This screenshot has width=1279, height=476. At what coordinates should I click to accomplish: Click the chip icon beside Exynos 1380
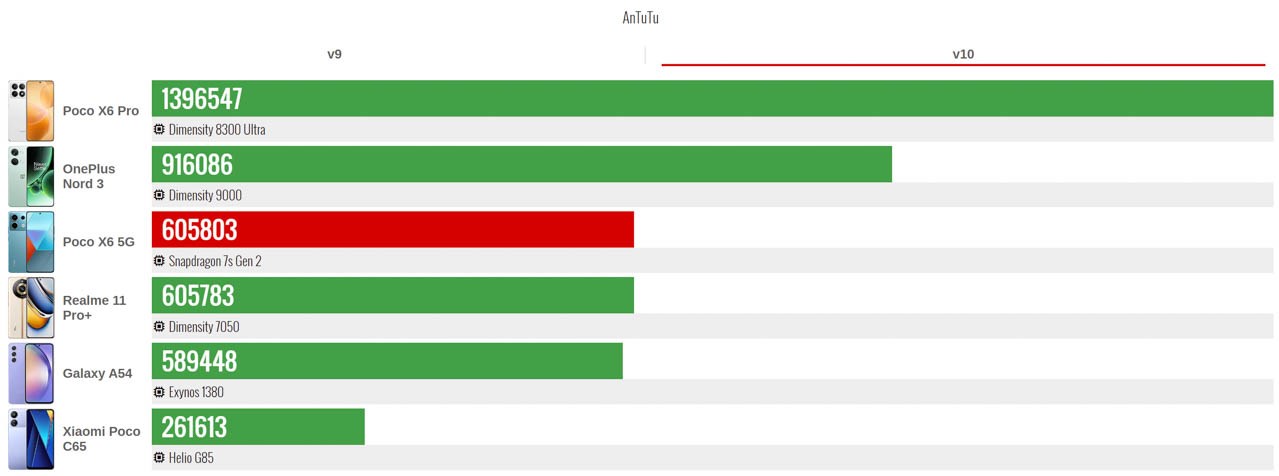click(x=159, y=392)
